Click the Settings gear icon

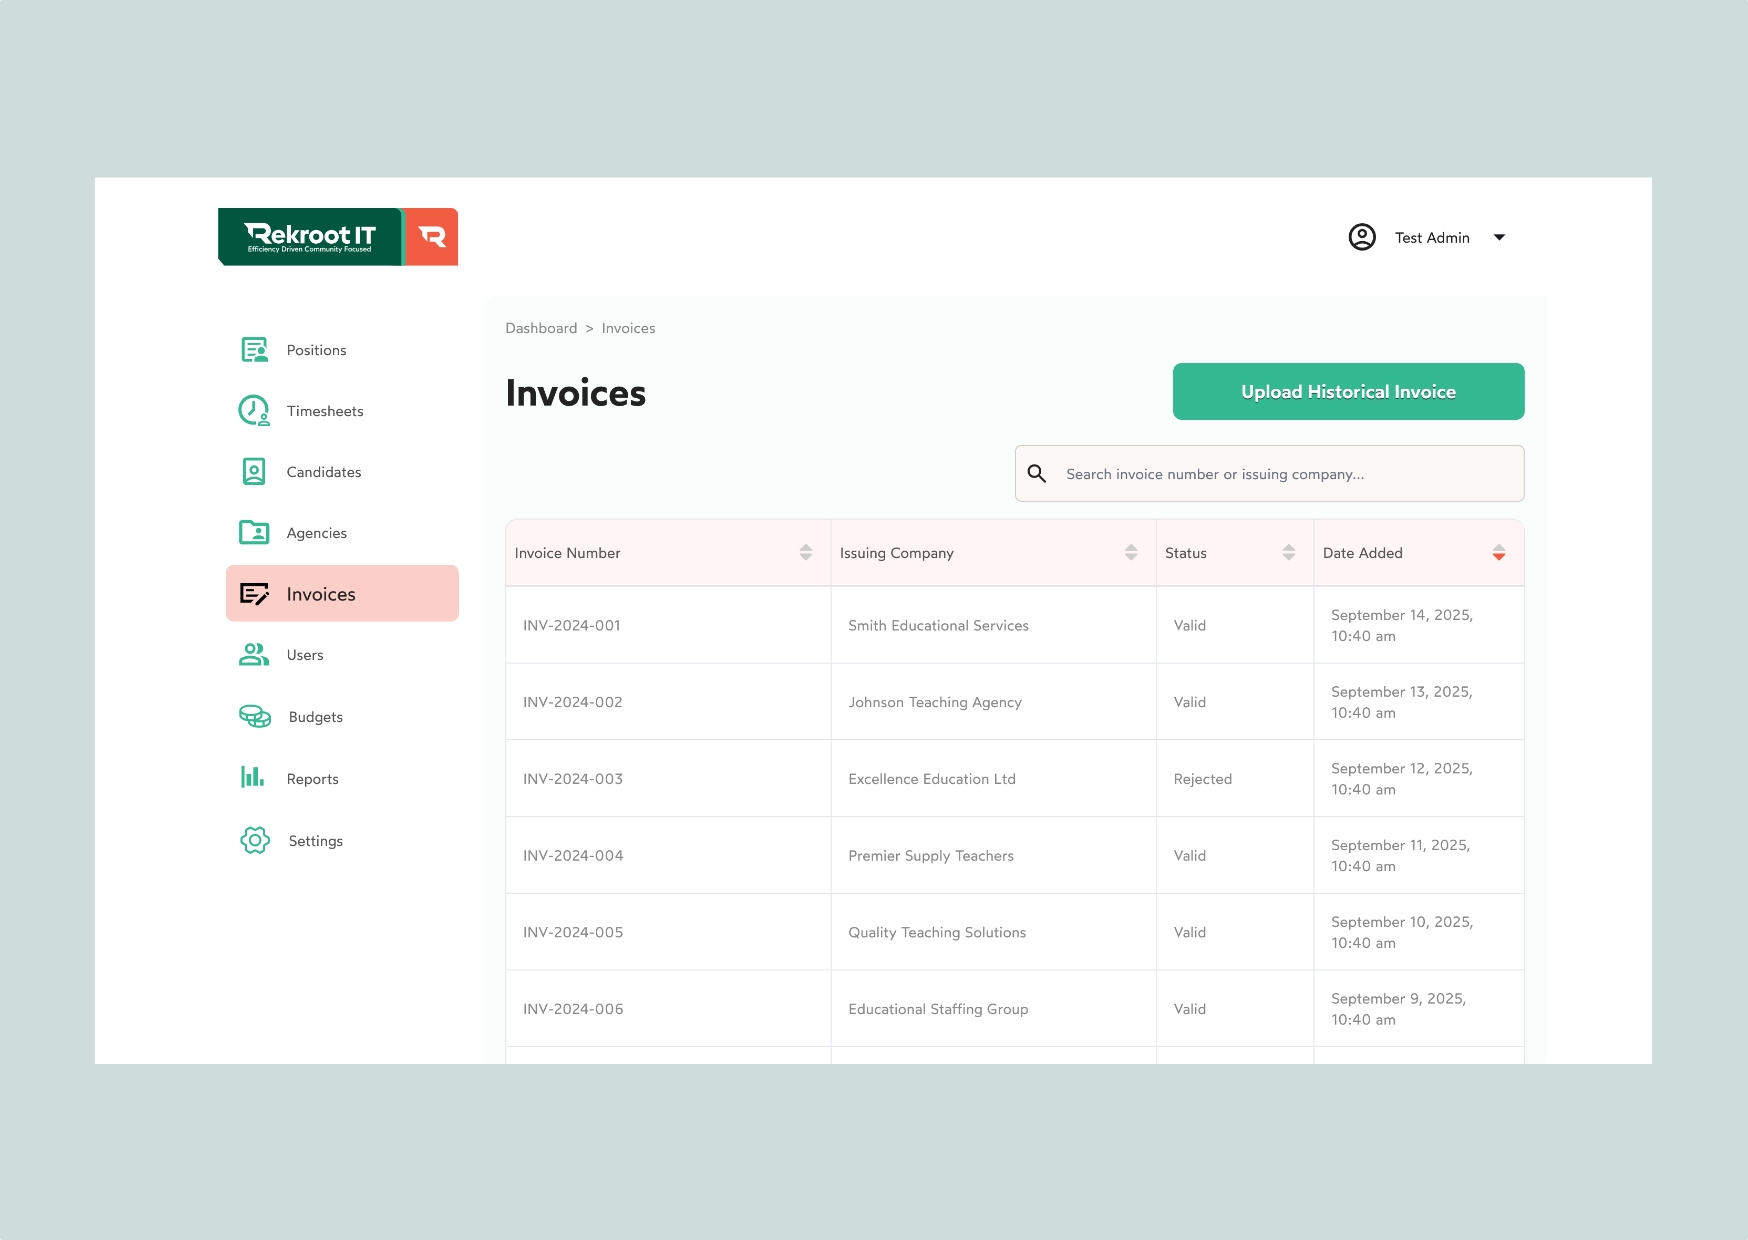(255, 841)
